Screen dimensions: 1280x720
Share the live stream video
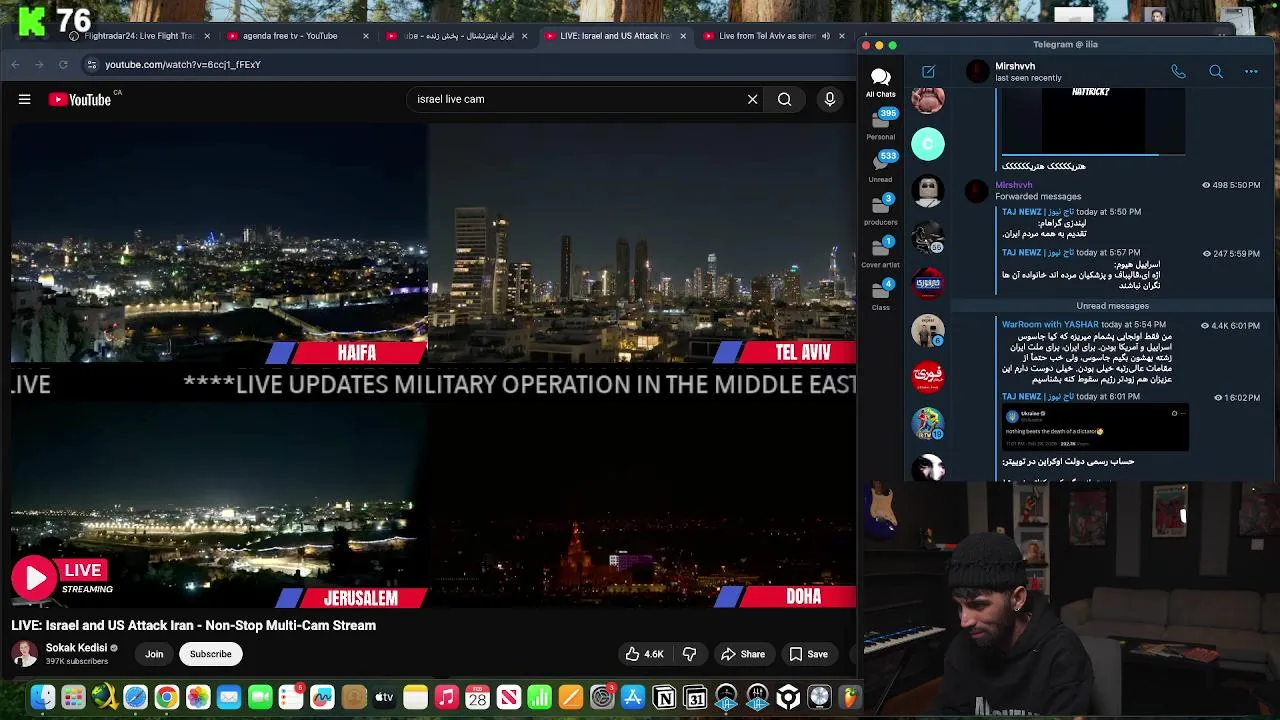743,654
